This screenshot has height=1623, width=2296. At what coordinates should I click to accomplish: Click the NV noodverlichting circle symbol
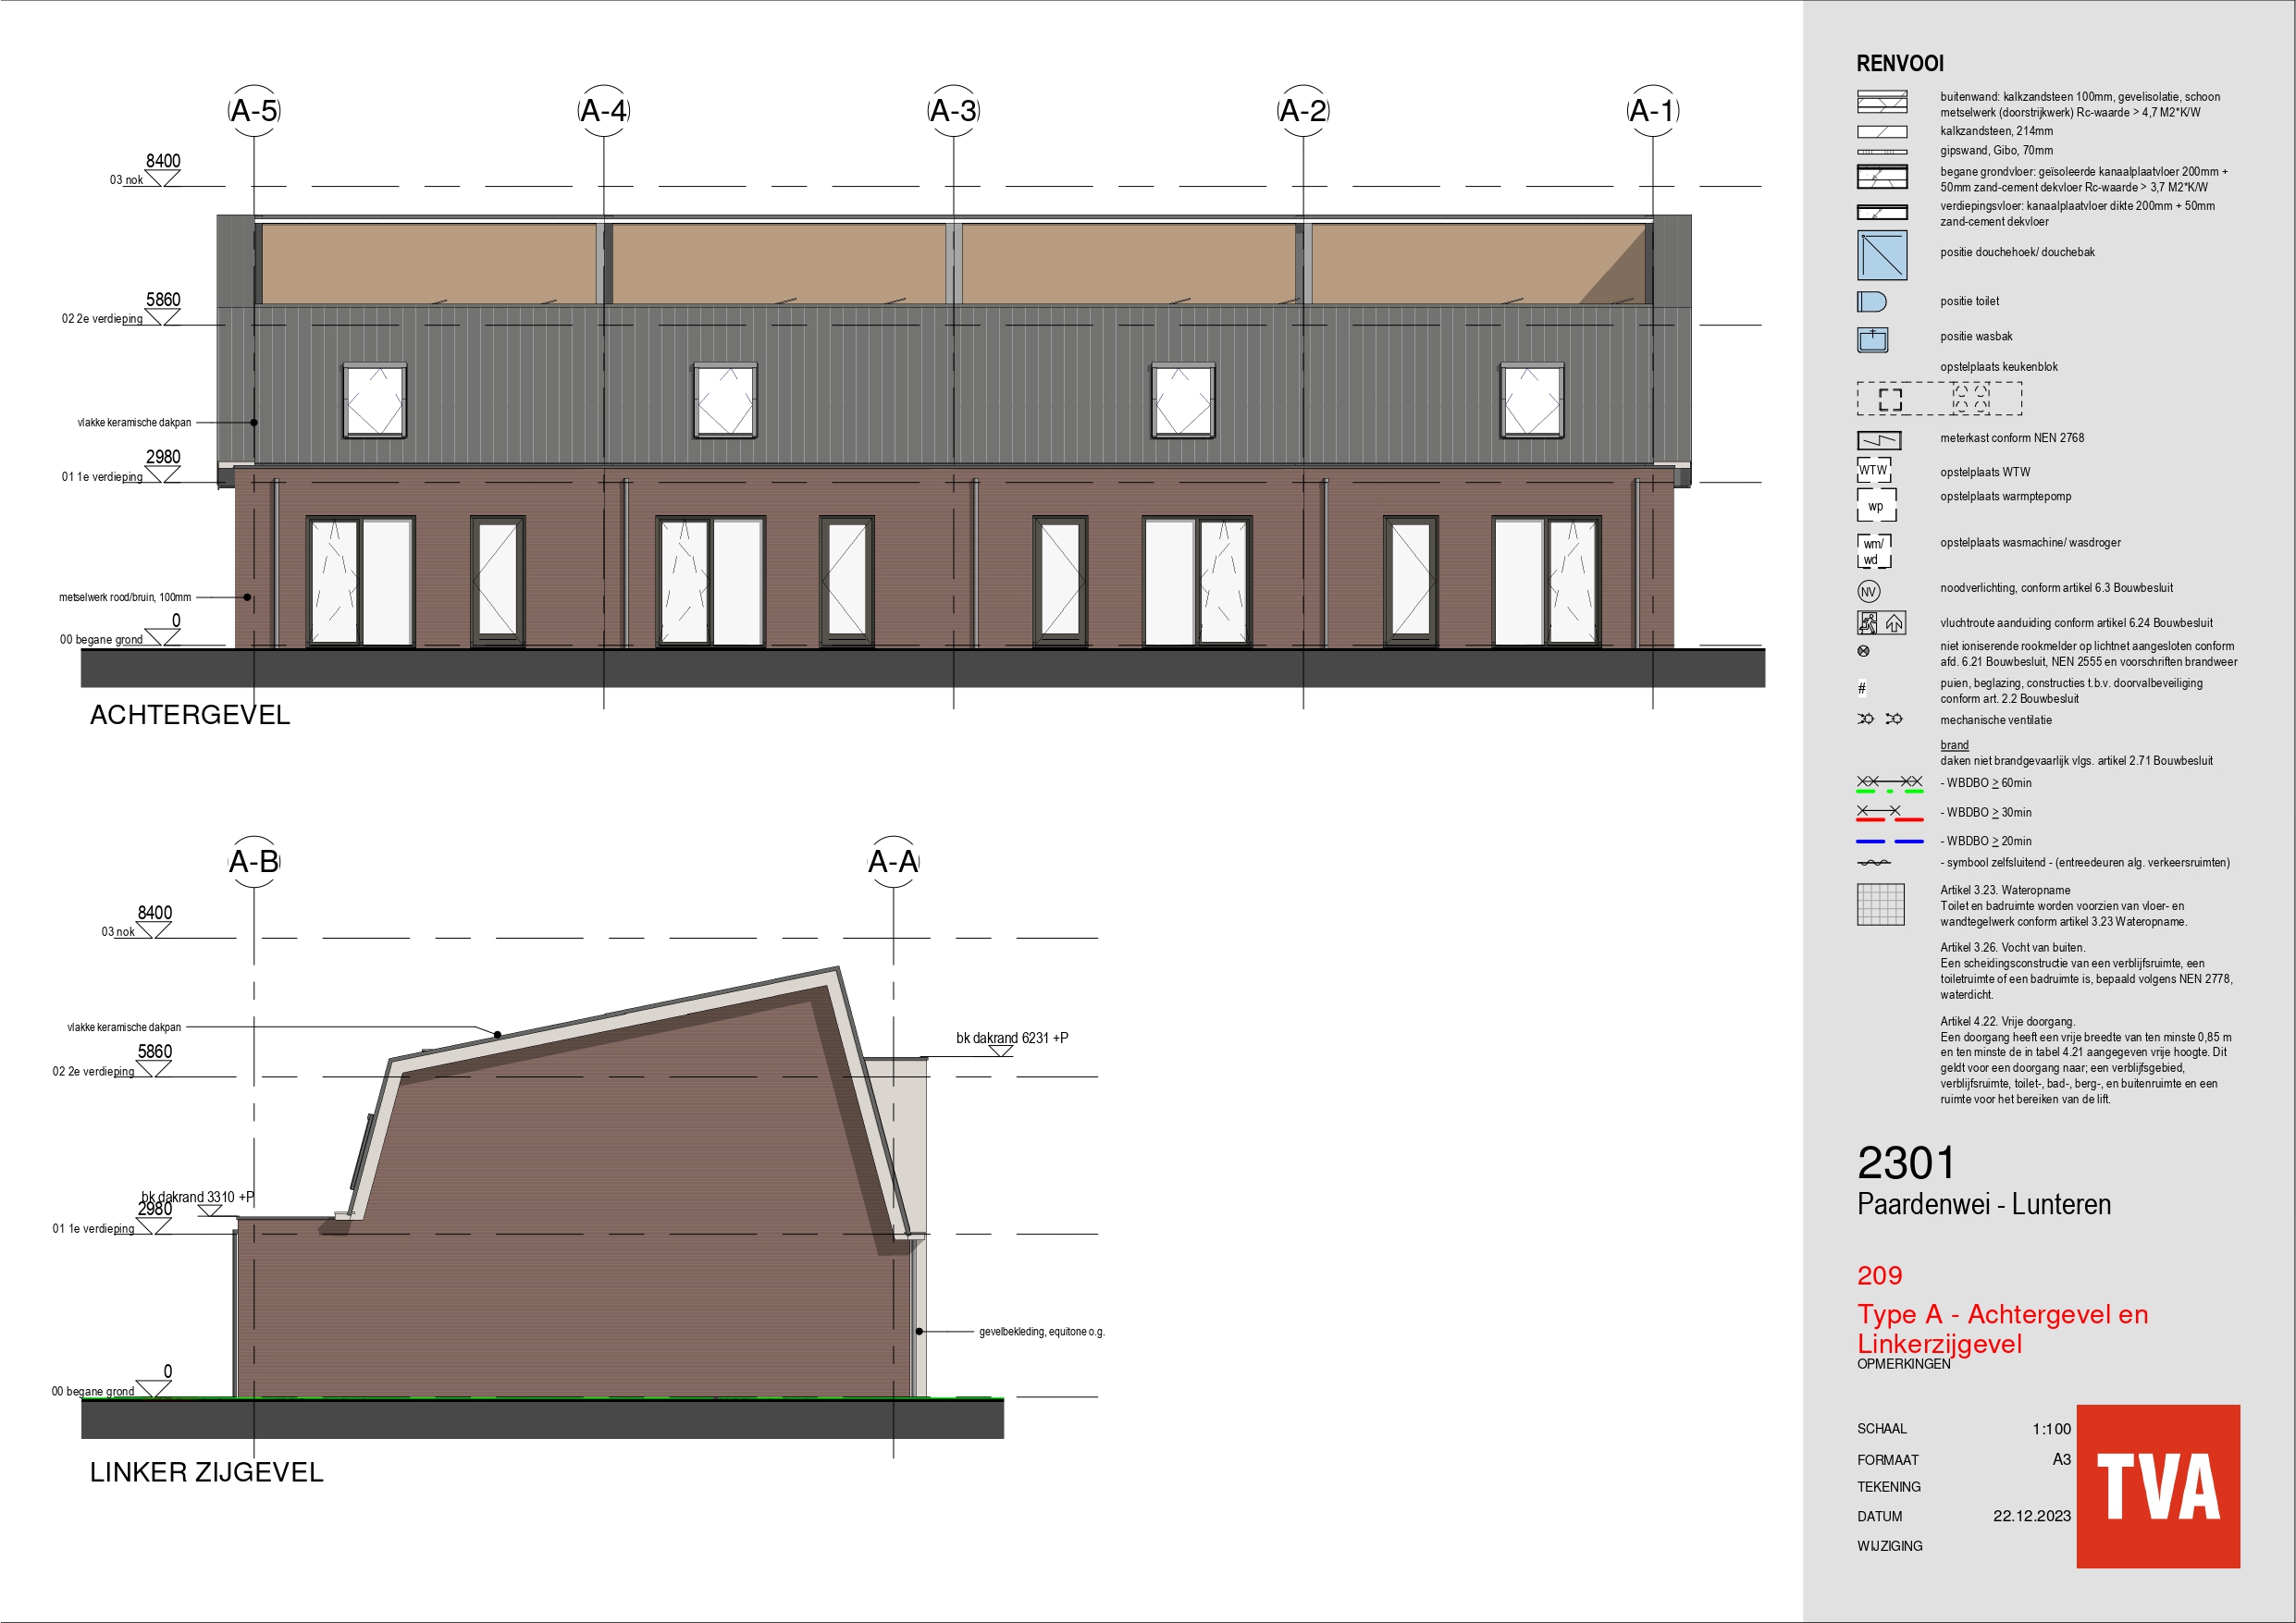coord(1869,592)
